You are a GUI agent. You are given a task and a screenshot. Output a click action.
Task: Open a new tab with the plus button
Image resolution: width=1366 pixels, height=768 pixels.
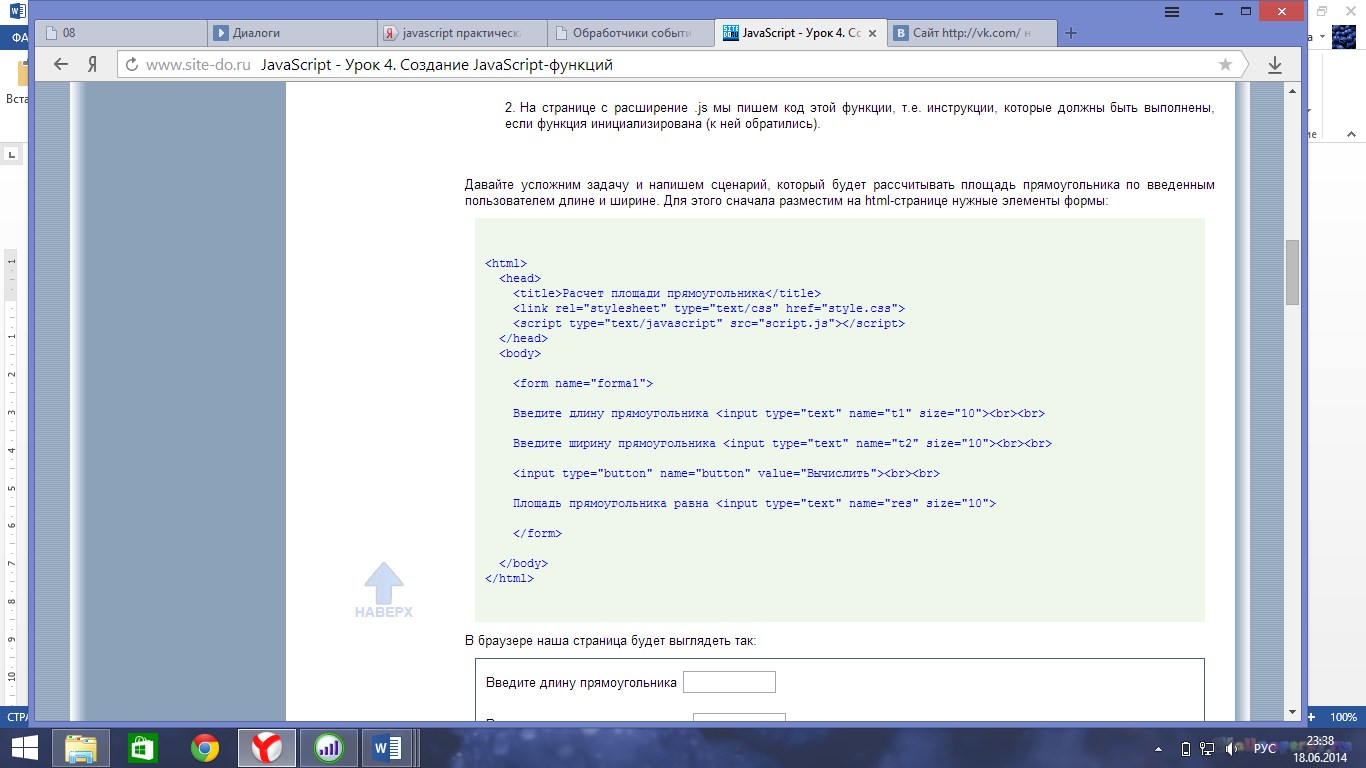pyautogui.click(x=1071, y=33)
